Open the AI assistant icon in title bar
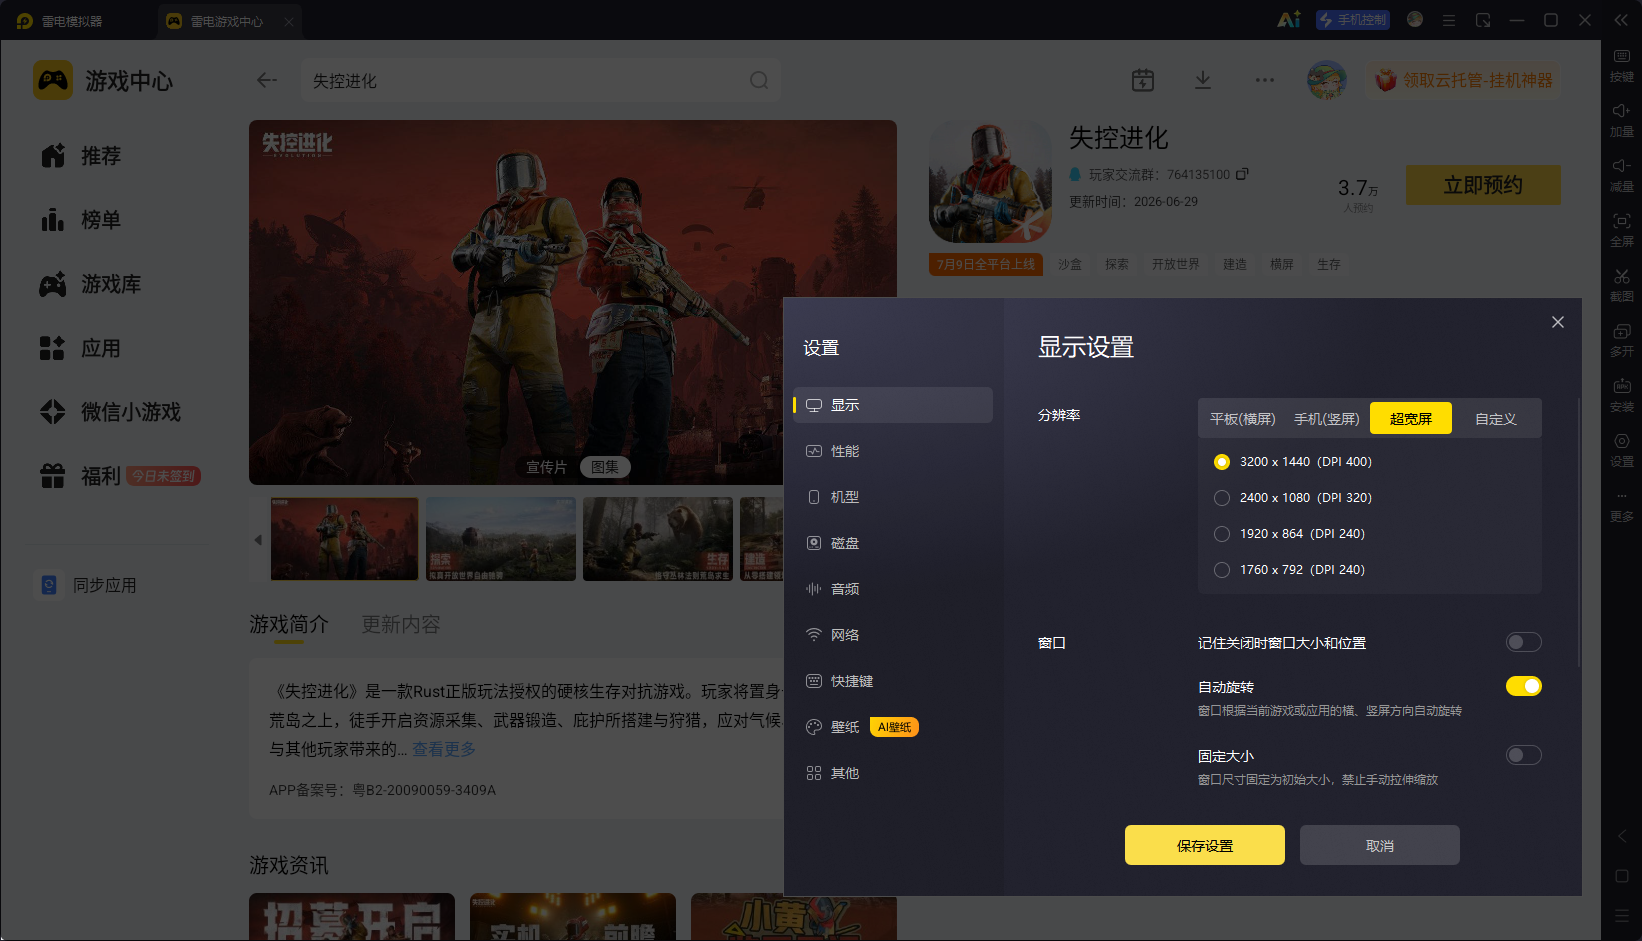Viewport: 1642px width, 941px height. coord(1289,19)
